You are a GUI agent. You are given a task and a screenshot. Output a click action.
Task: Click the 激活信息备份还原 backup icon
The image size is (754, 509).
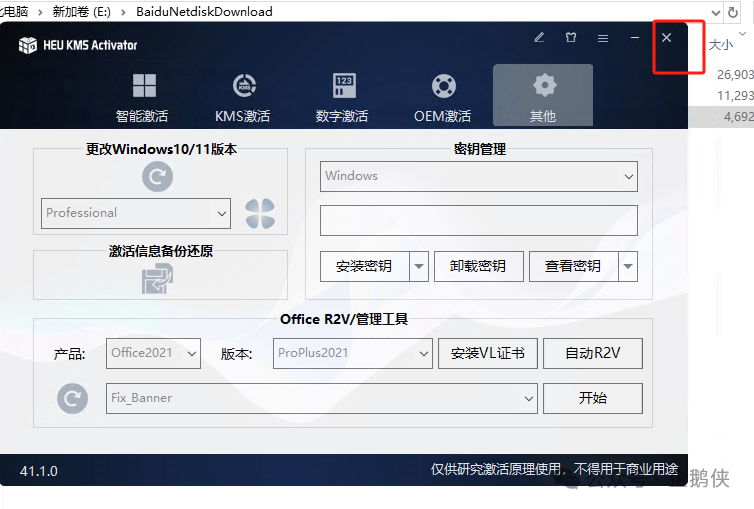pyautogui.click(x=157, y=279)
